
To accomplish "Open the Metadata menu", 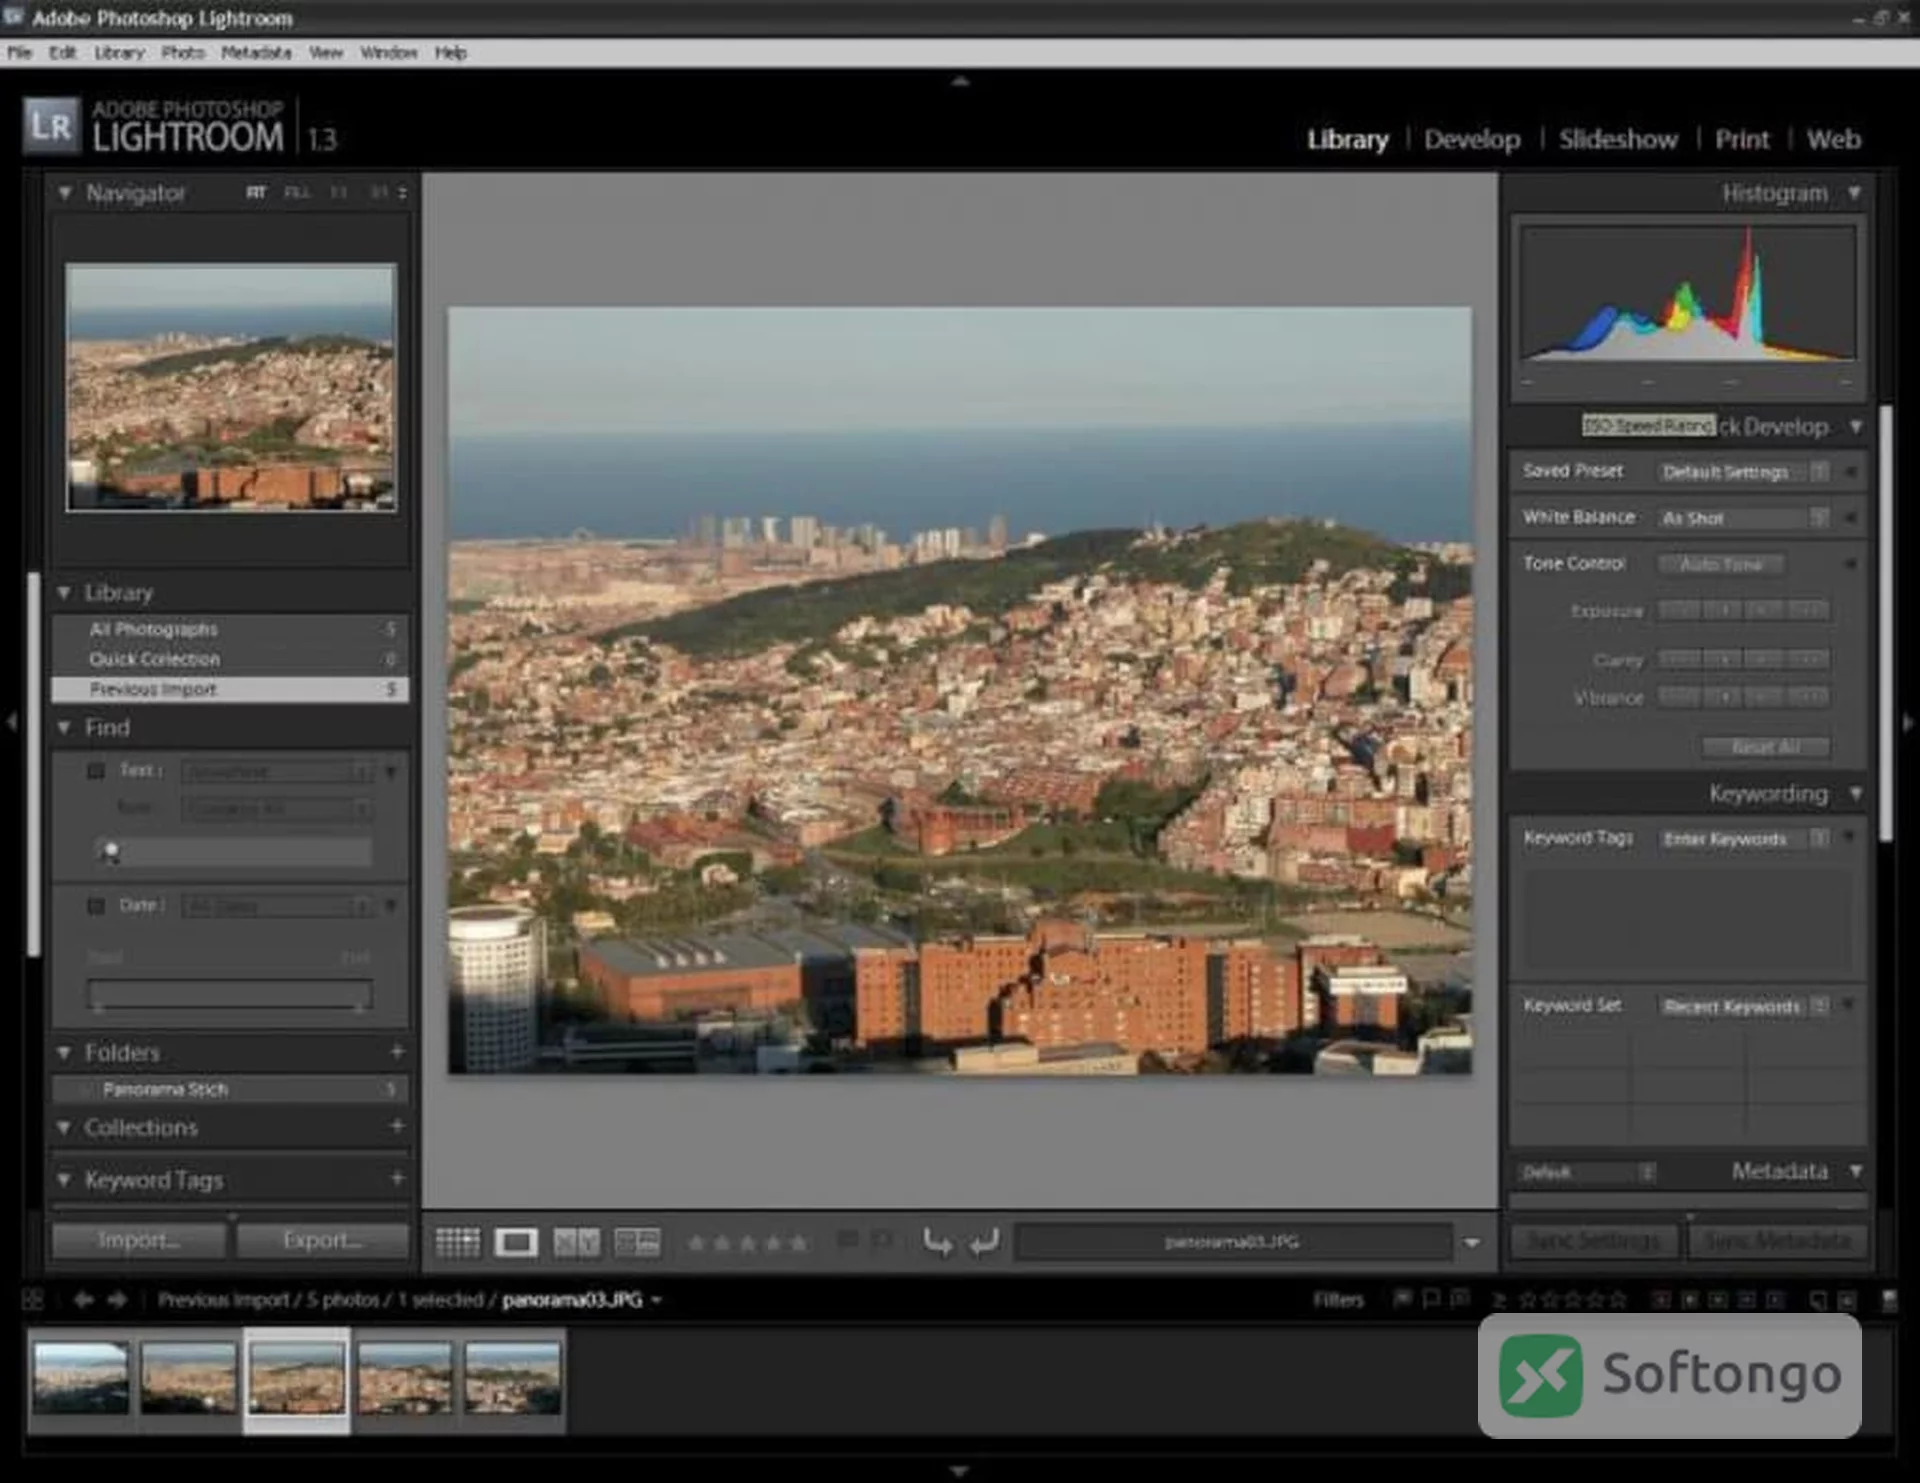I will (x=256, y=52).
